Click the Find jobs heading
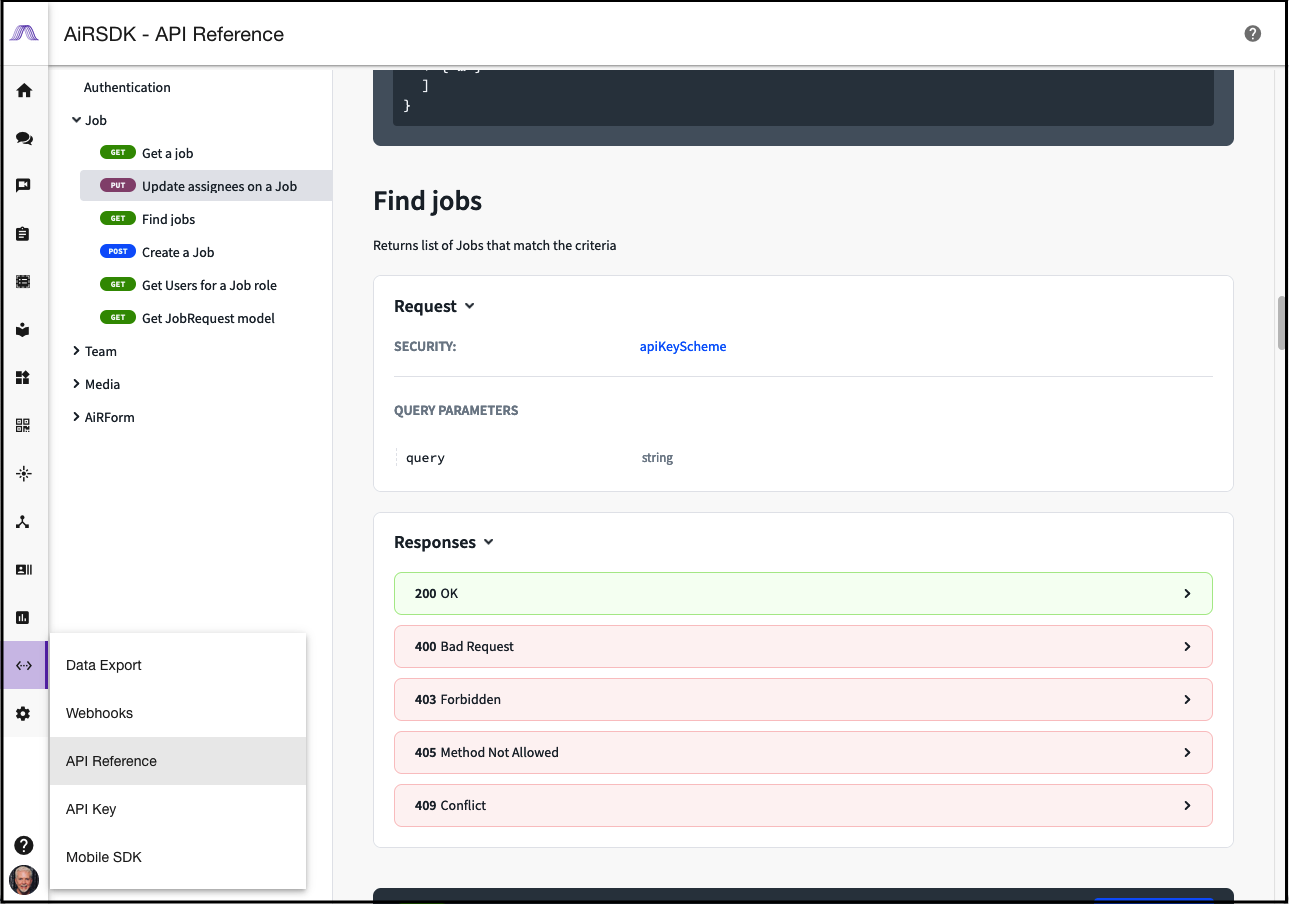1289x904 pixels. [x=428, y=201]
